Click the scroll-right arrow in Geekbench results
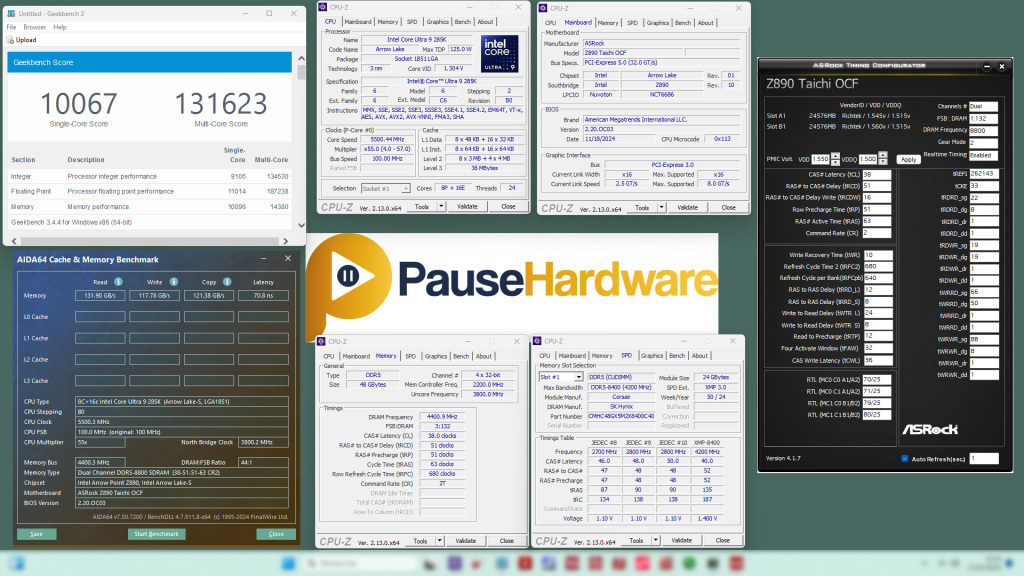This screenshot has height=576, width=1024. click(285, 241)
